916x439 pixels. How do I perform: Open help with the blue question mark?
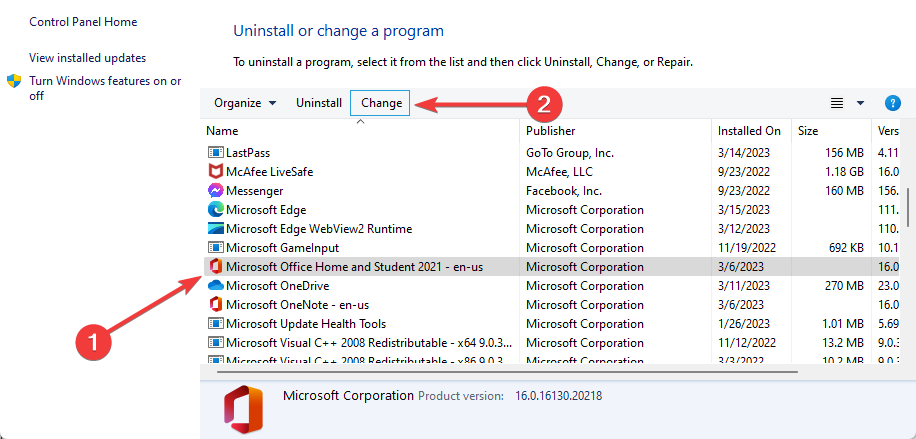click(x=893, y=103)
